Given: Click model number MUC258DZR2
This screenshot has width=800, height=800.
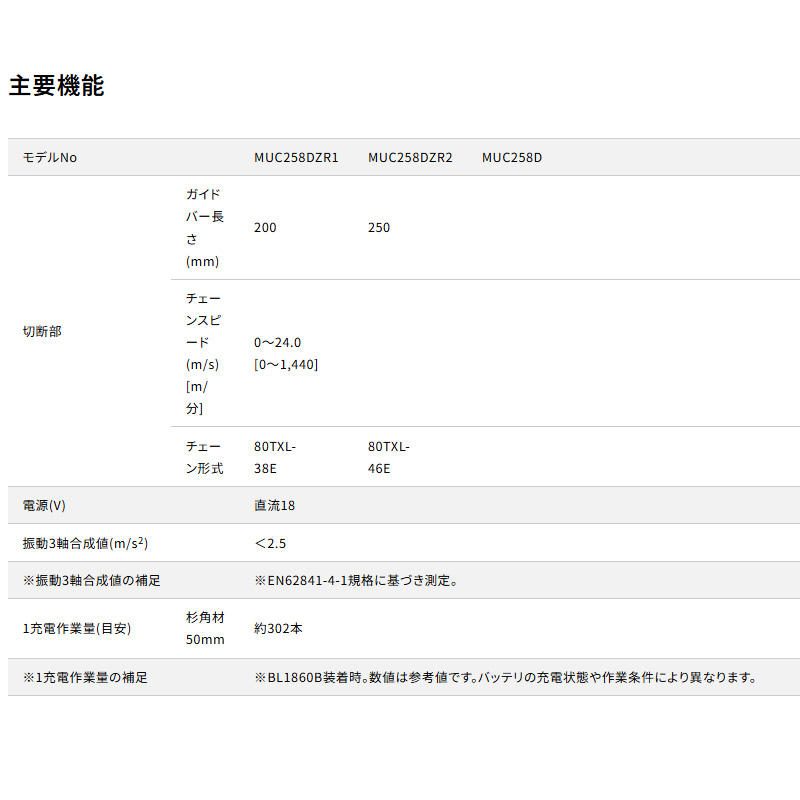Looking at the screenshot, I should [x=410, y=158].
